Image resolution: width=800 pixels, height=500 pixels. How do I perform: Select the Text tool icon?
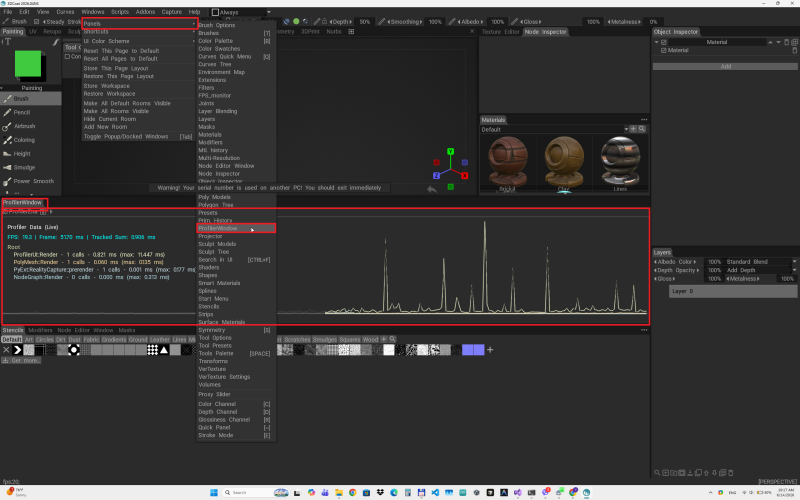(x=7, y=42)
